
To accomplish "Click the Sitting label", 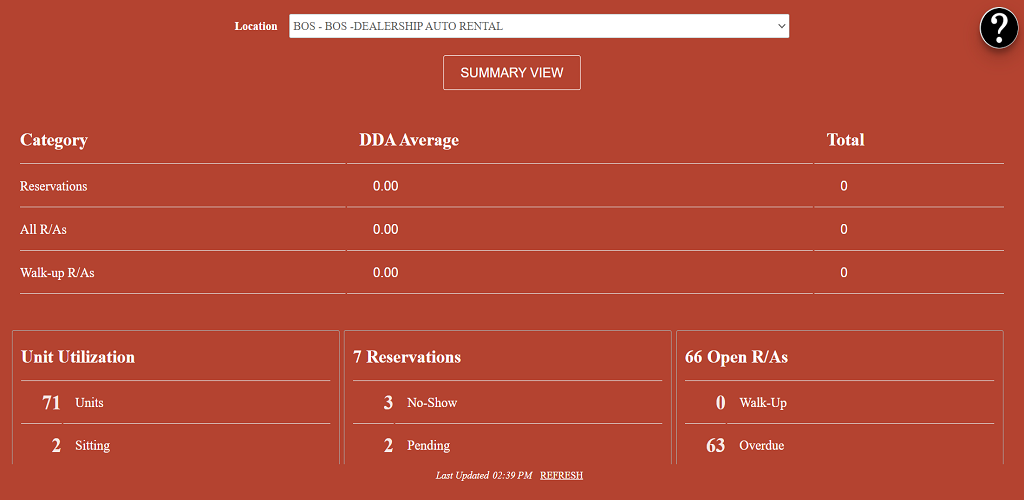I will pos(92,446).
